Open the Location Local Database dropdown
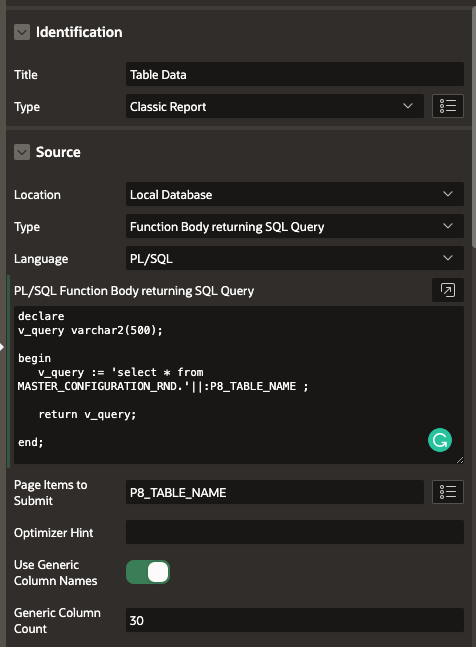This screenshot has width=476, height=647. coord(295,194)
